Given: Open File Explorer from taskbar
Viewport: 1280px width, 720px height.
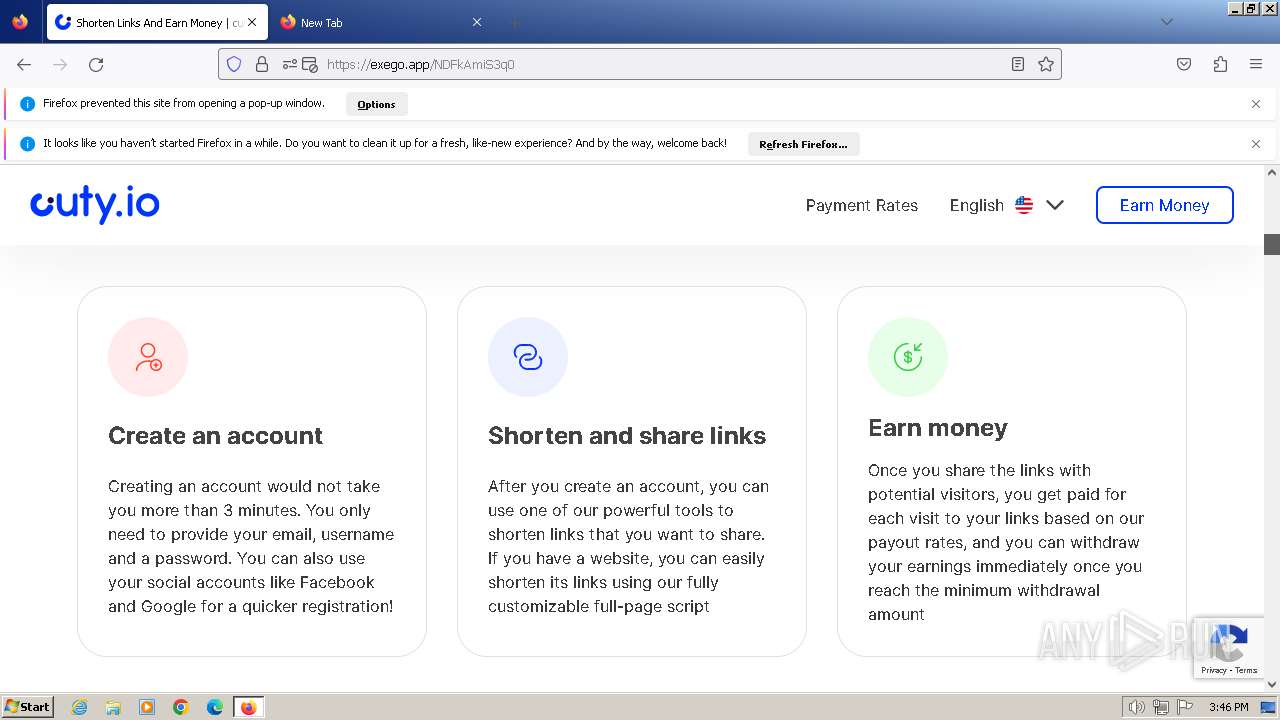Looking at the screenshot, I should coord(113,707).
